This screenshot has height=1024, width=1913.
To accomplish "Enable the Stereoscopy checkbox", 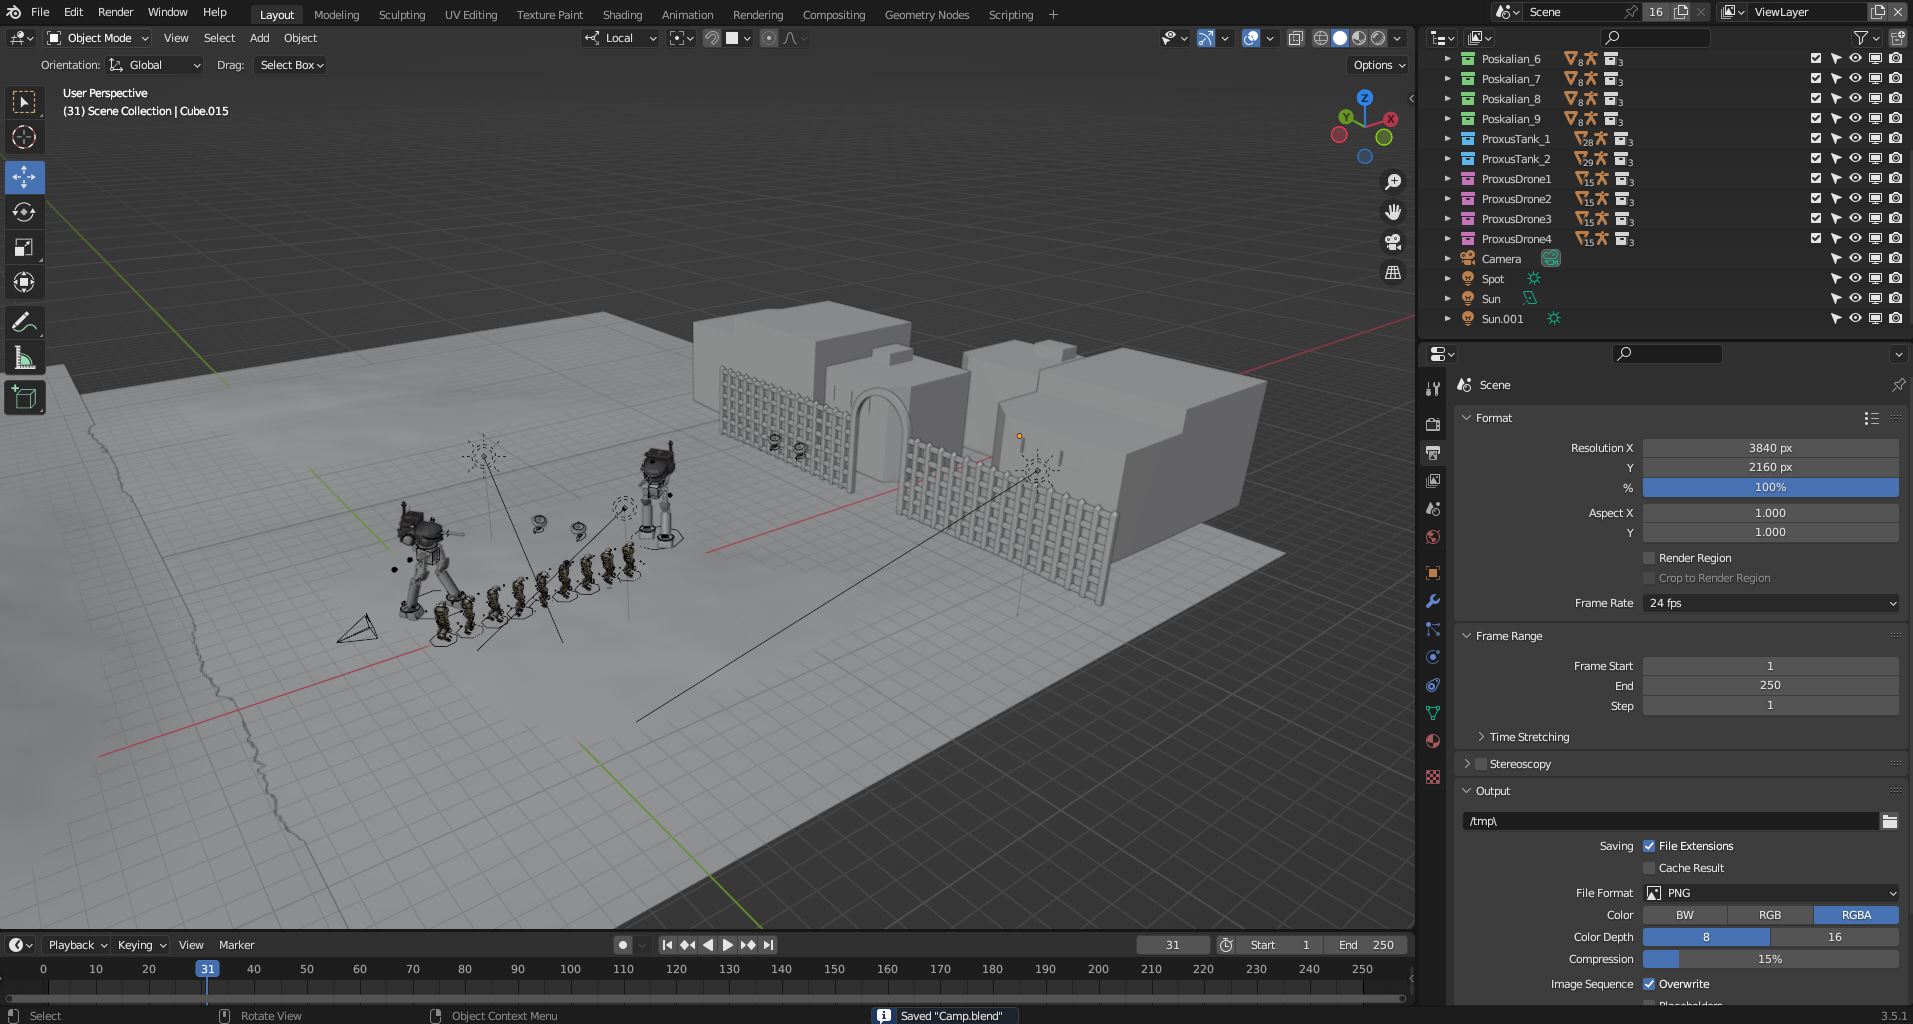I will tap(1481, 764).
